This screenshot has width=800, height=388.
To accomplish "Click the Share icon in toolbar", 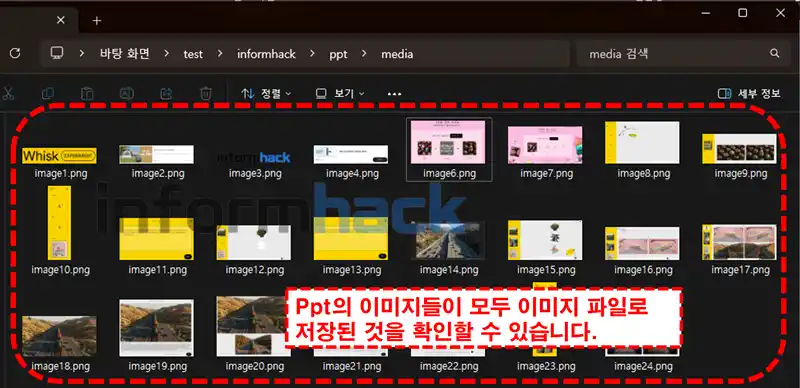I will (166, 93).
